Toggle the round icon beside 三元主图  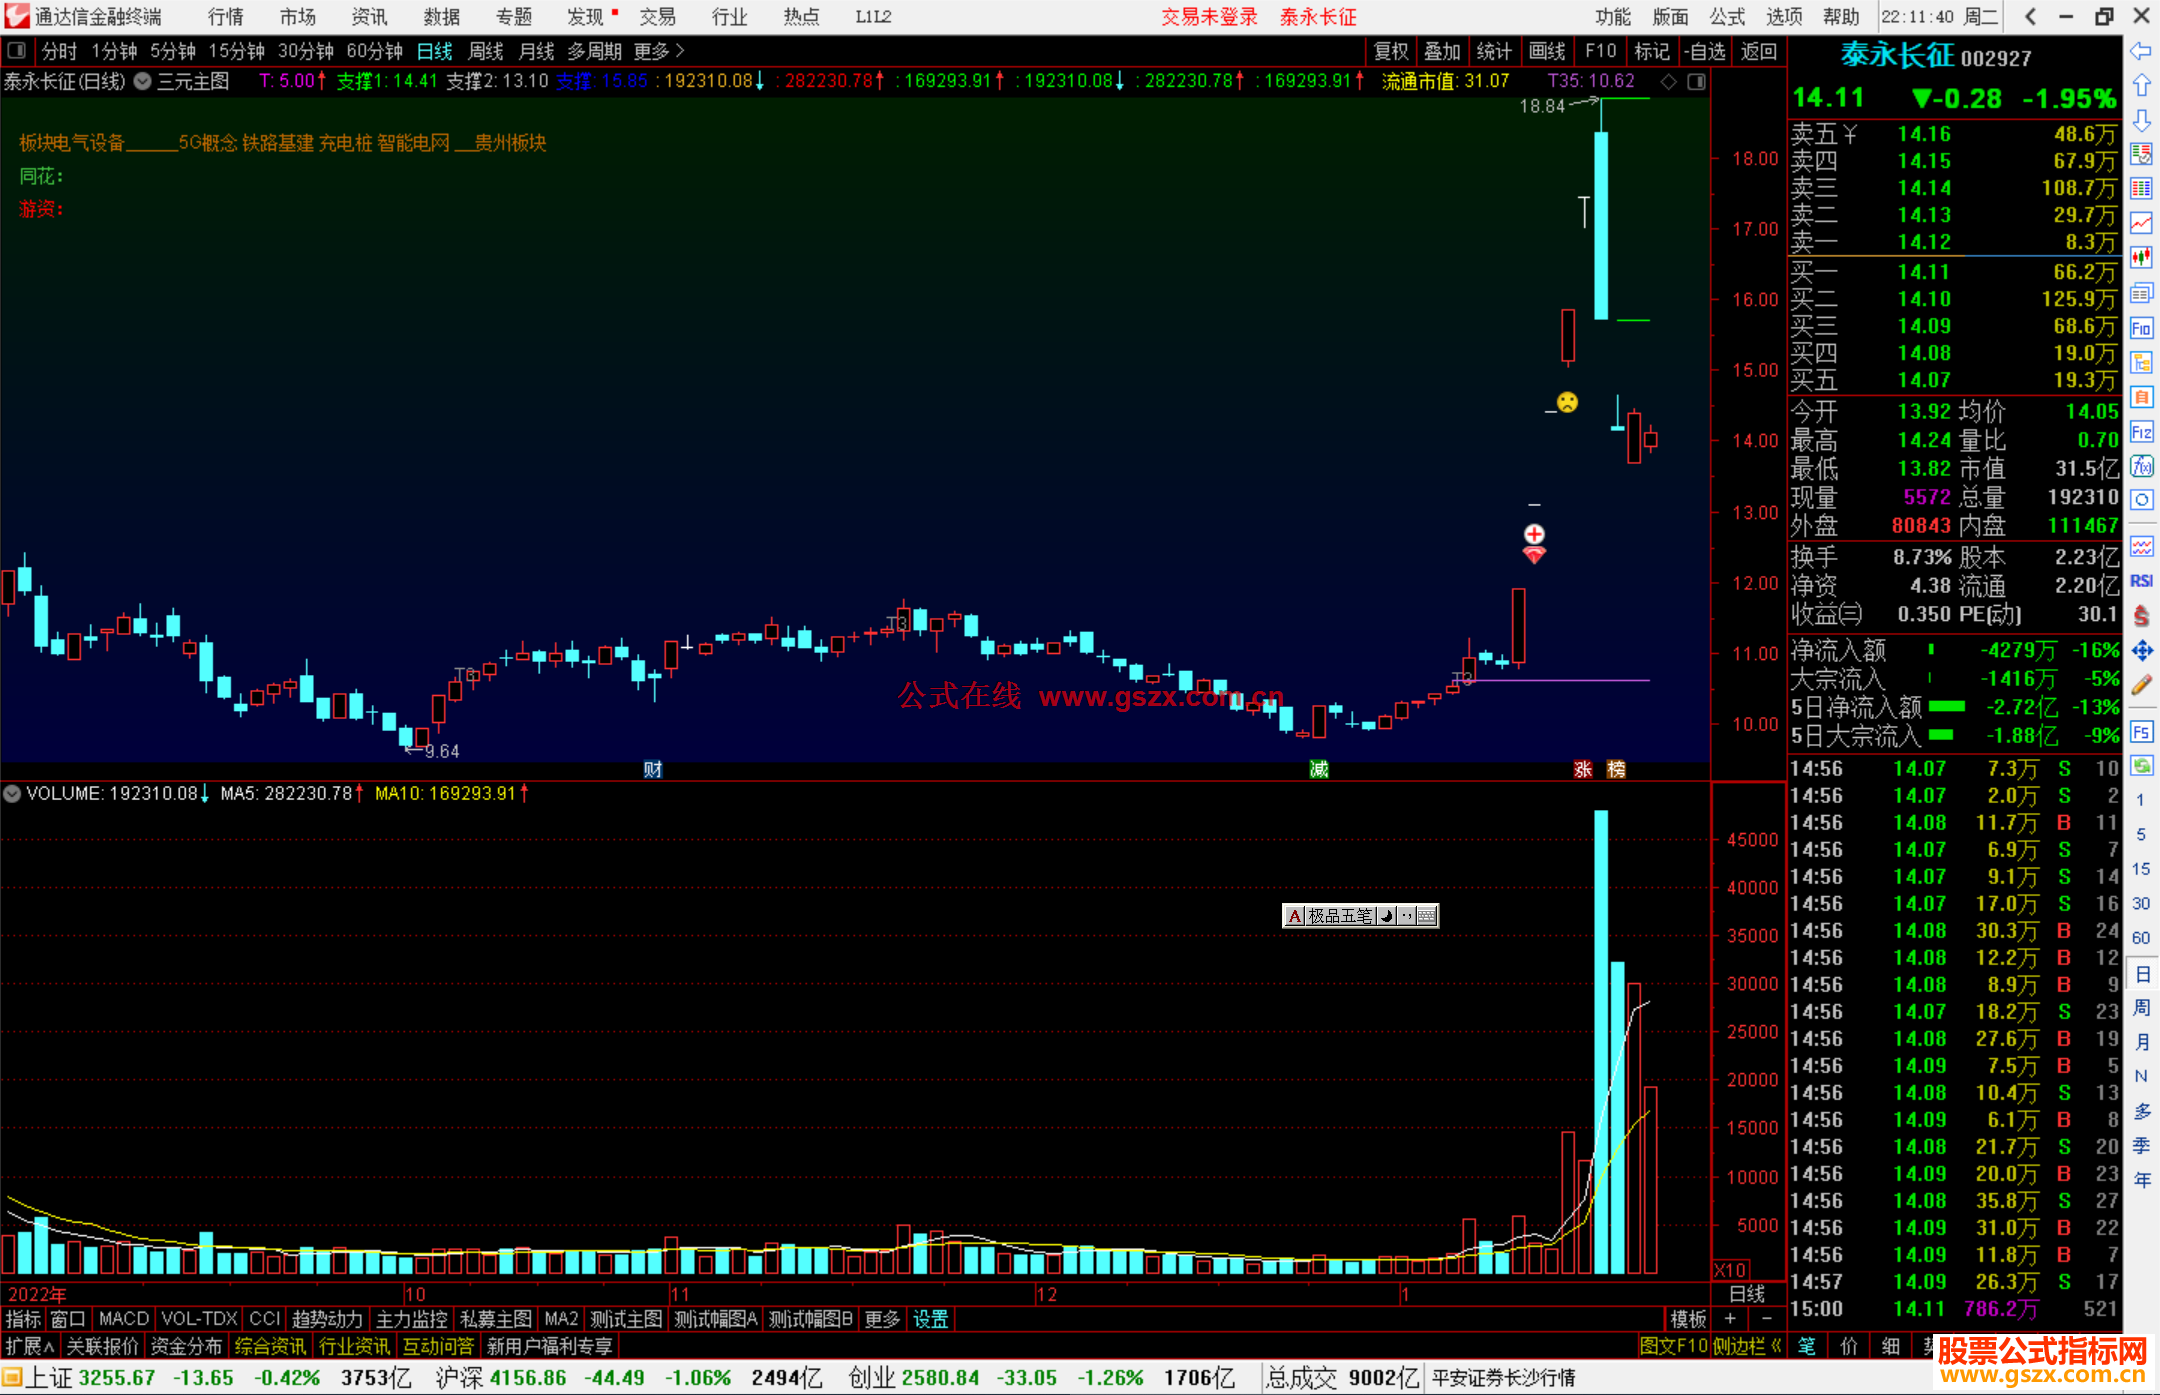(x=143, y=82)
